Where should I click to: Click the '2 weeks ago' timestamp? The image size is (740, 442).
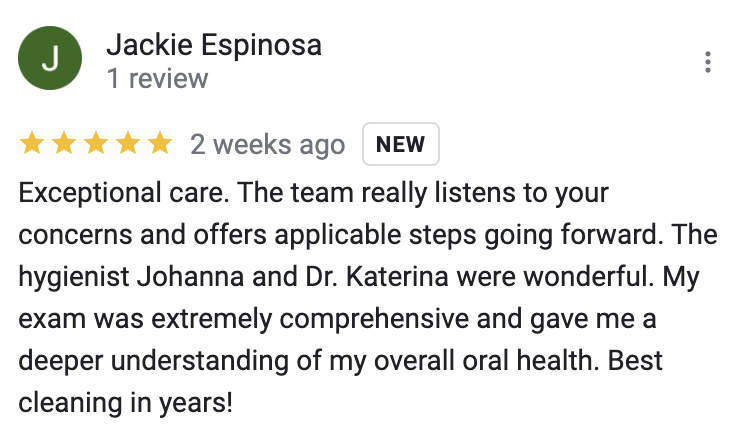tap(268, 144)
